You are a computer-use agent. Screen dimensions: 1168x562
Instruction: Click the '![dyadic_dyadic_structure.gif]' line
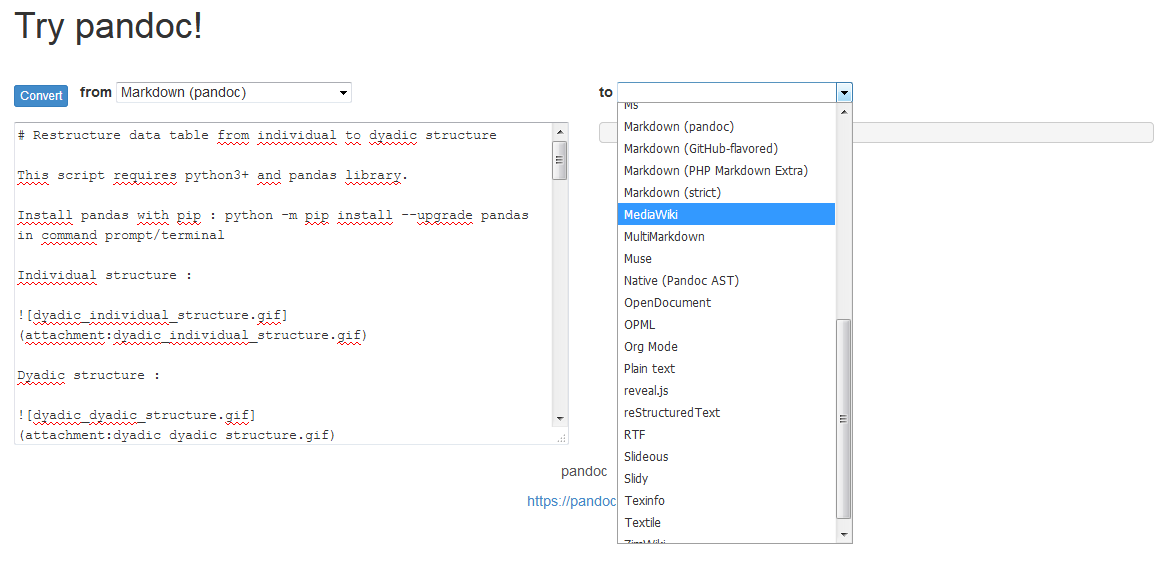[x=136, y=414]
